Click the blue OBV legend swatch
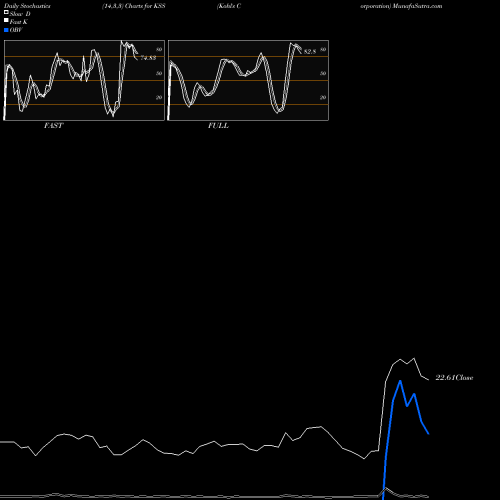Screen dimensions: 500x500 click(x=6, y=30)
